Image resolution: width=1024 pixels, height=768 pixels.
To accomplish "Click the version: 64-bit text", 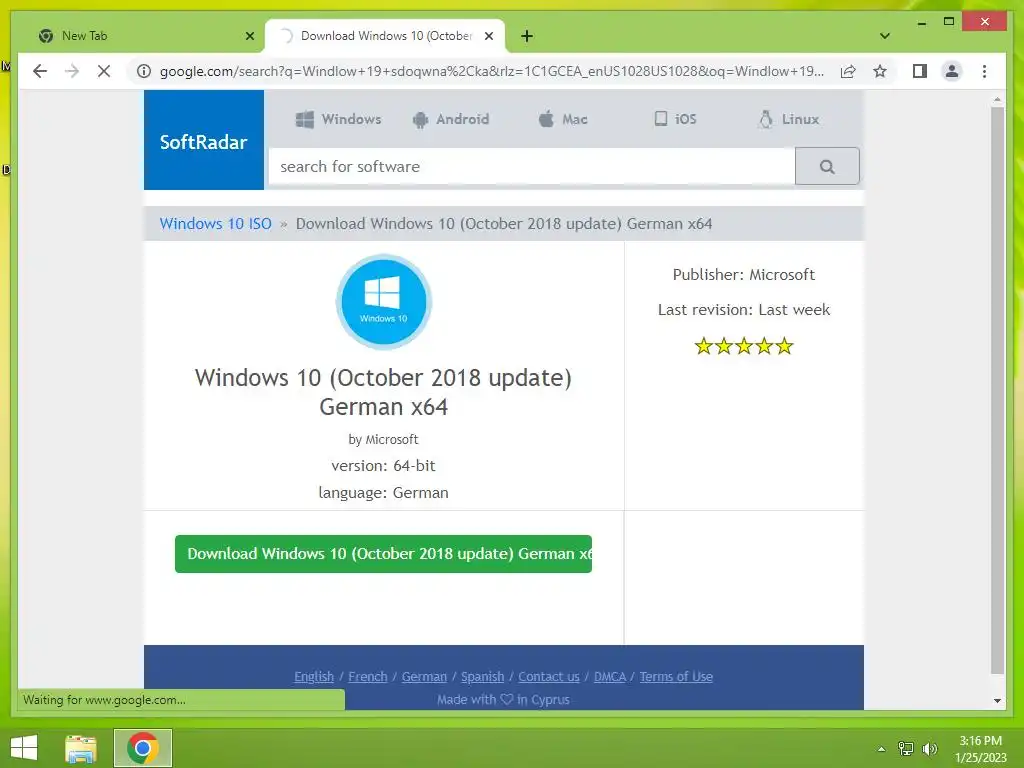I will click(x=383, y=466).
